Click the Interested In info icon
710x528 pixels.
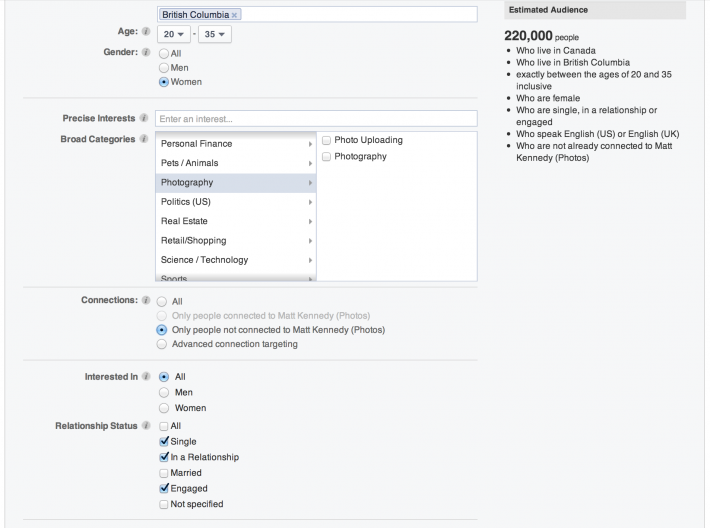pos(146,376)
